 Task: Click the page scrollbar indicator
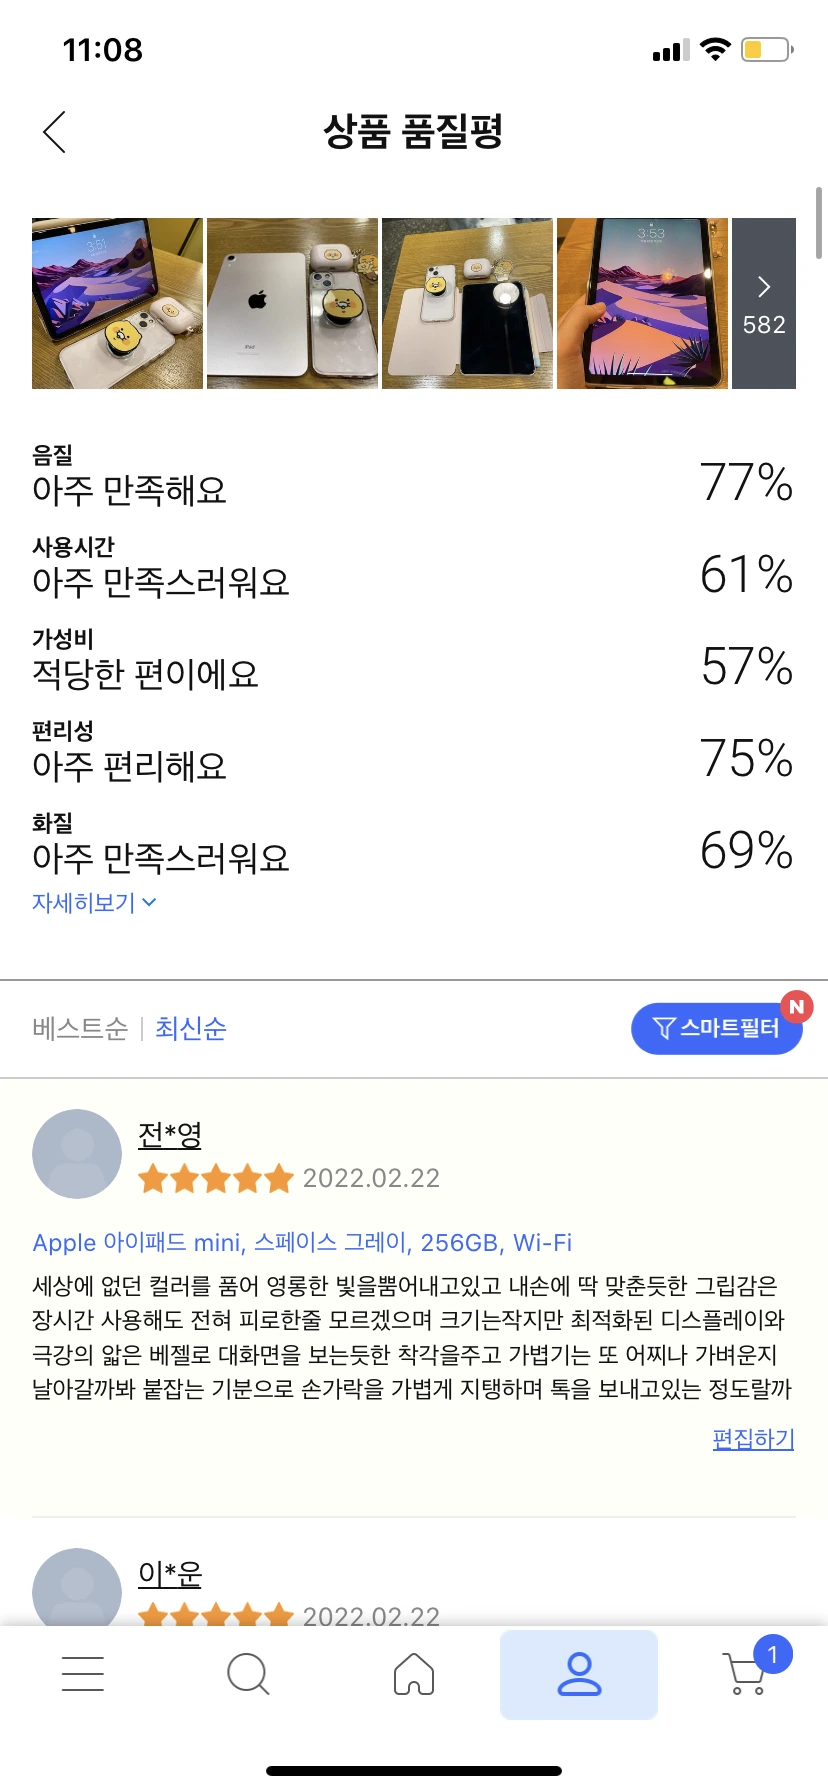pyautogui.click(x=819, y=222)
